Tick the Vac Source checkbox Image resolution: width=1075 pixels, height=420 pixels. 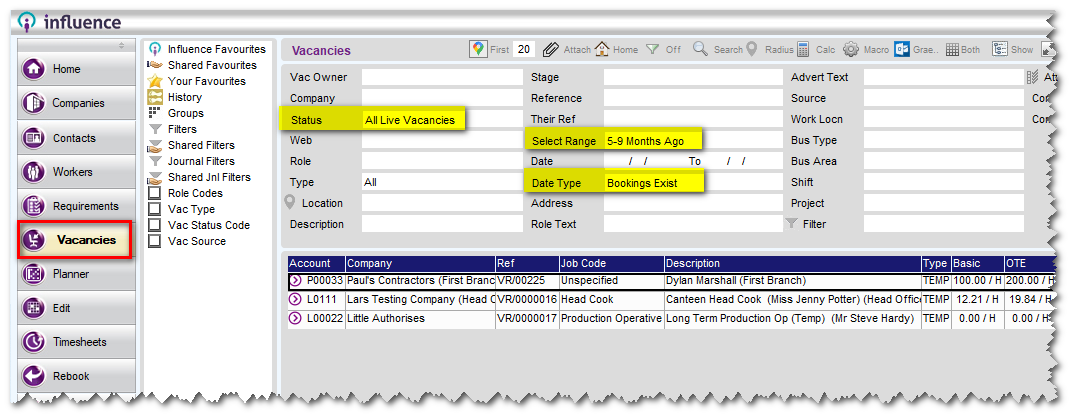[x=155, y=241]
